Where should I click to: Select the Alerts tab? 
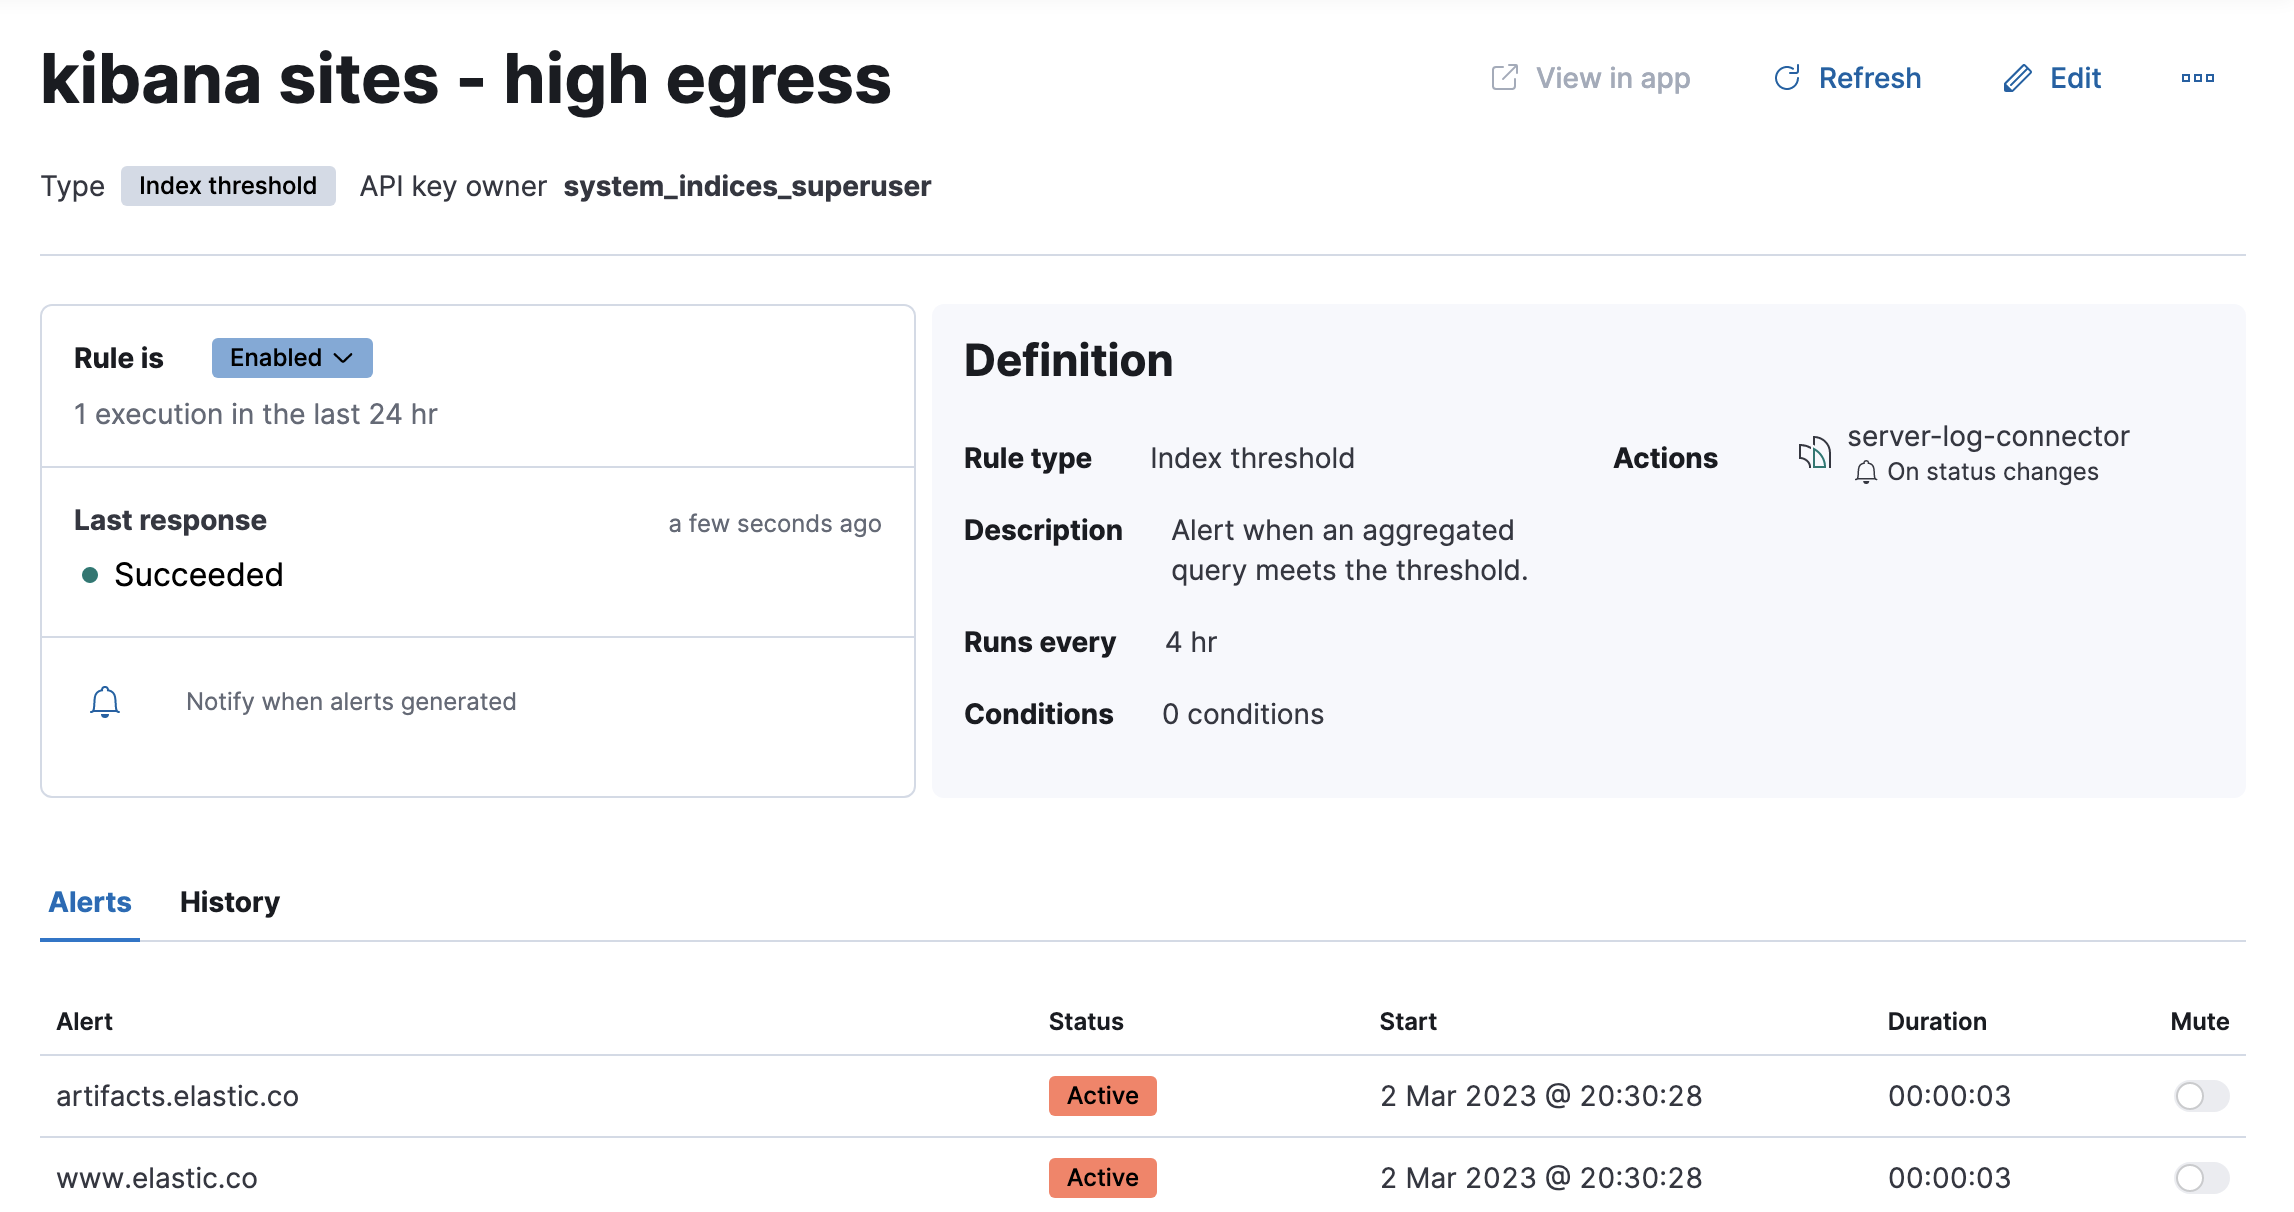pyautogui.click(x=90, y=902)
